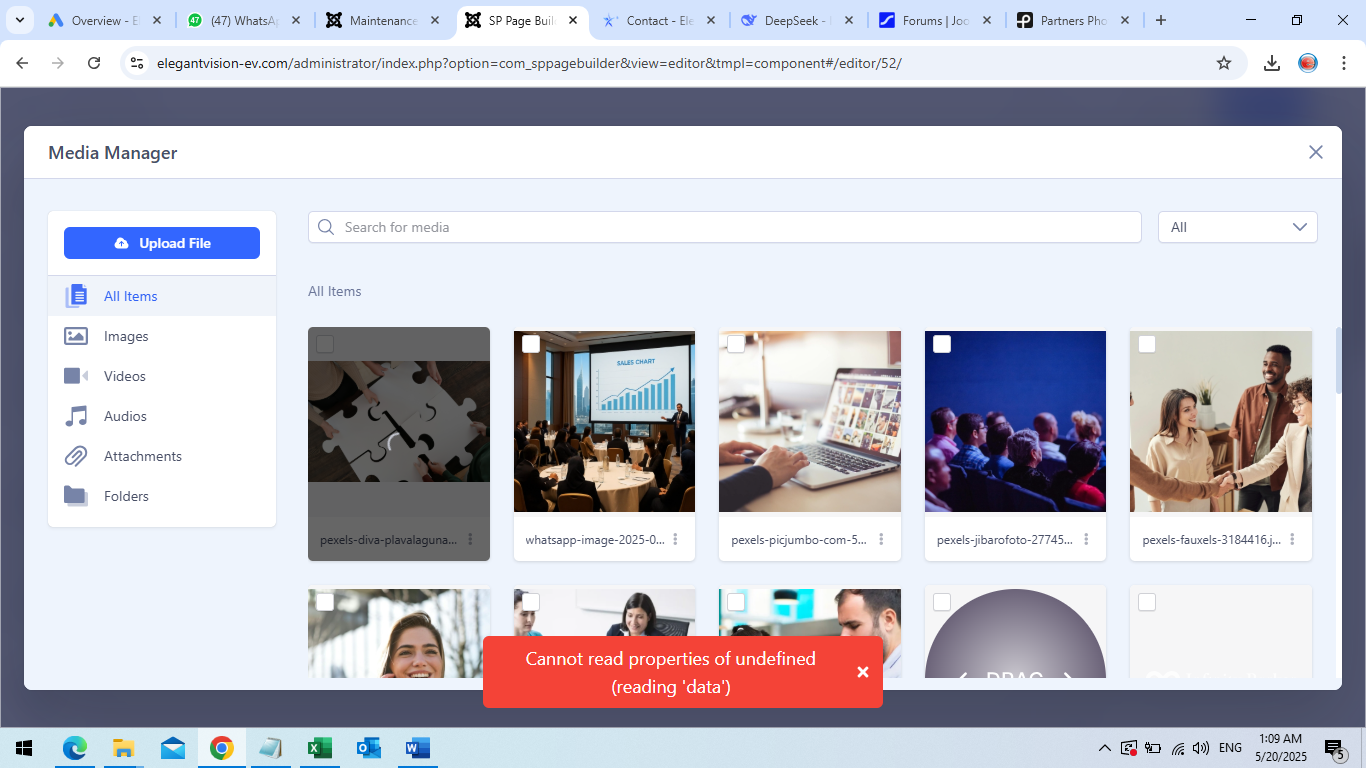1366x768 pixels.
Task: Open options for pexels-picjumbo file
Action: 881,539
